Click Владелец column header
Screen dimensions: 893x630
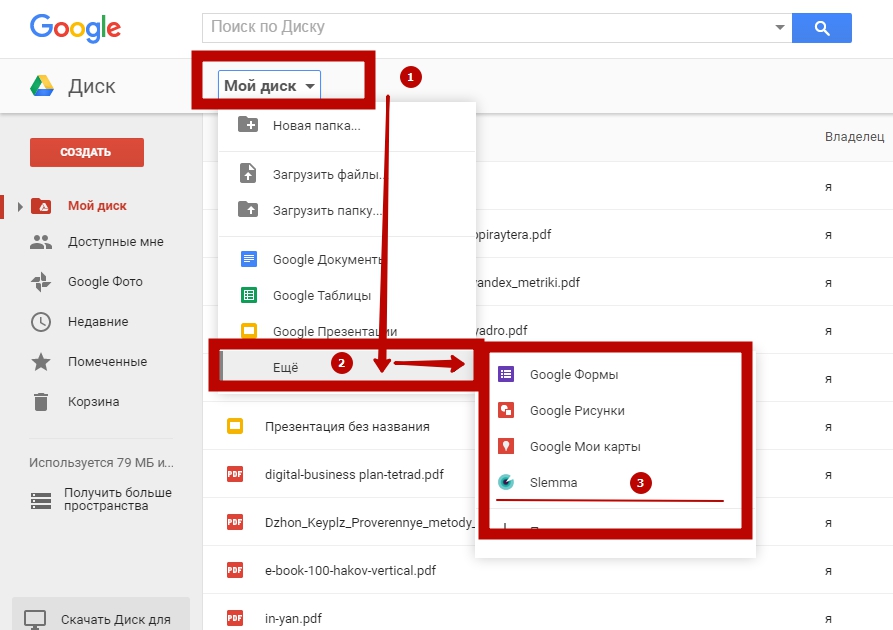(x=854, y=137)
